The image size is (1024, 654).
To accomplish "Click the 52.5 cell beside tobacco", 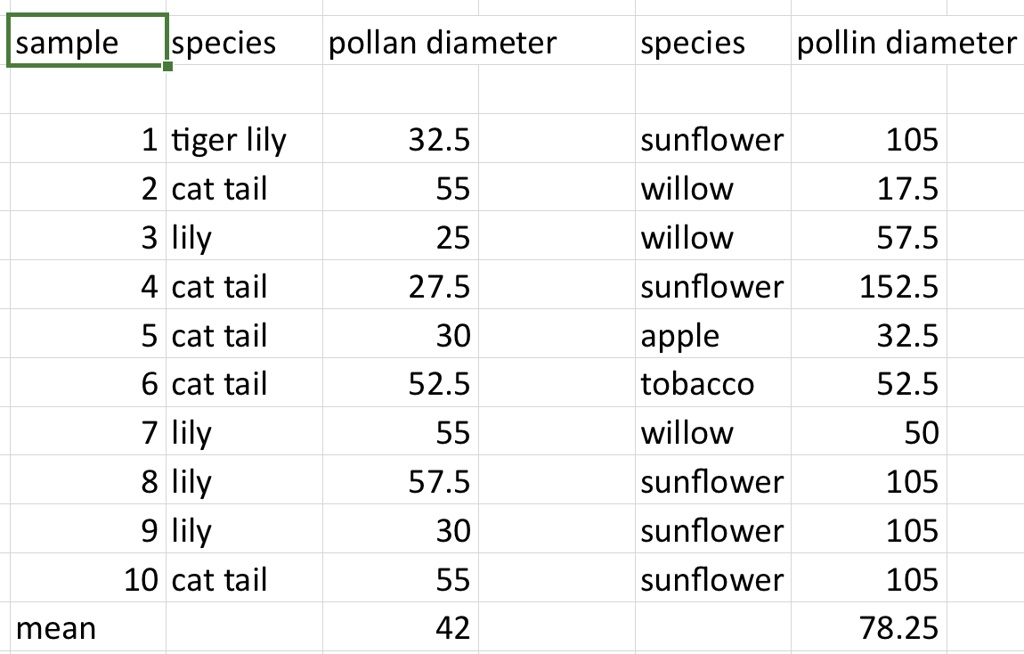I will tap(869, 383).
